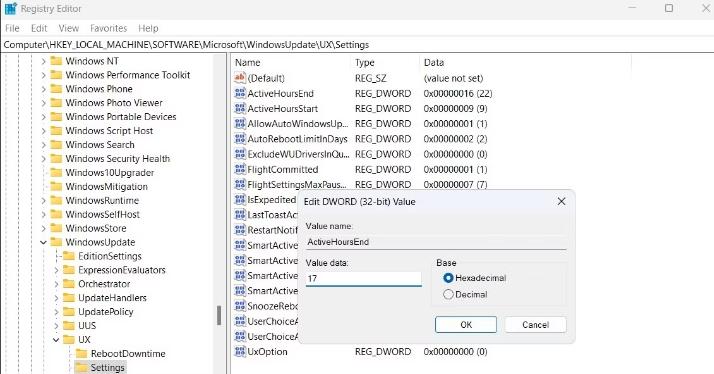Click the IsExpedited DWORD icon

pyautogui.click(x=240, y=200)
